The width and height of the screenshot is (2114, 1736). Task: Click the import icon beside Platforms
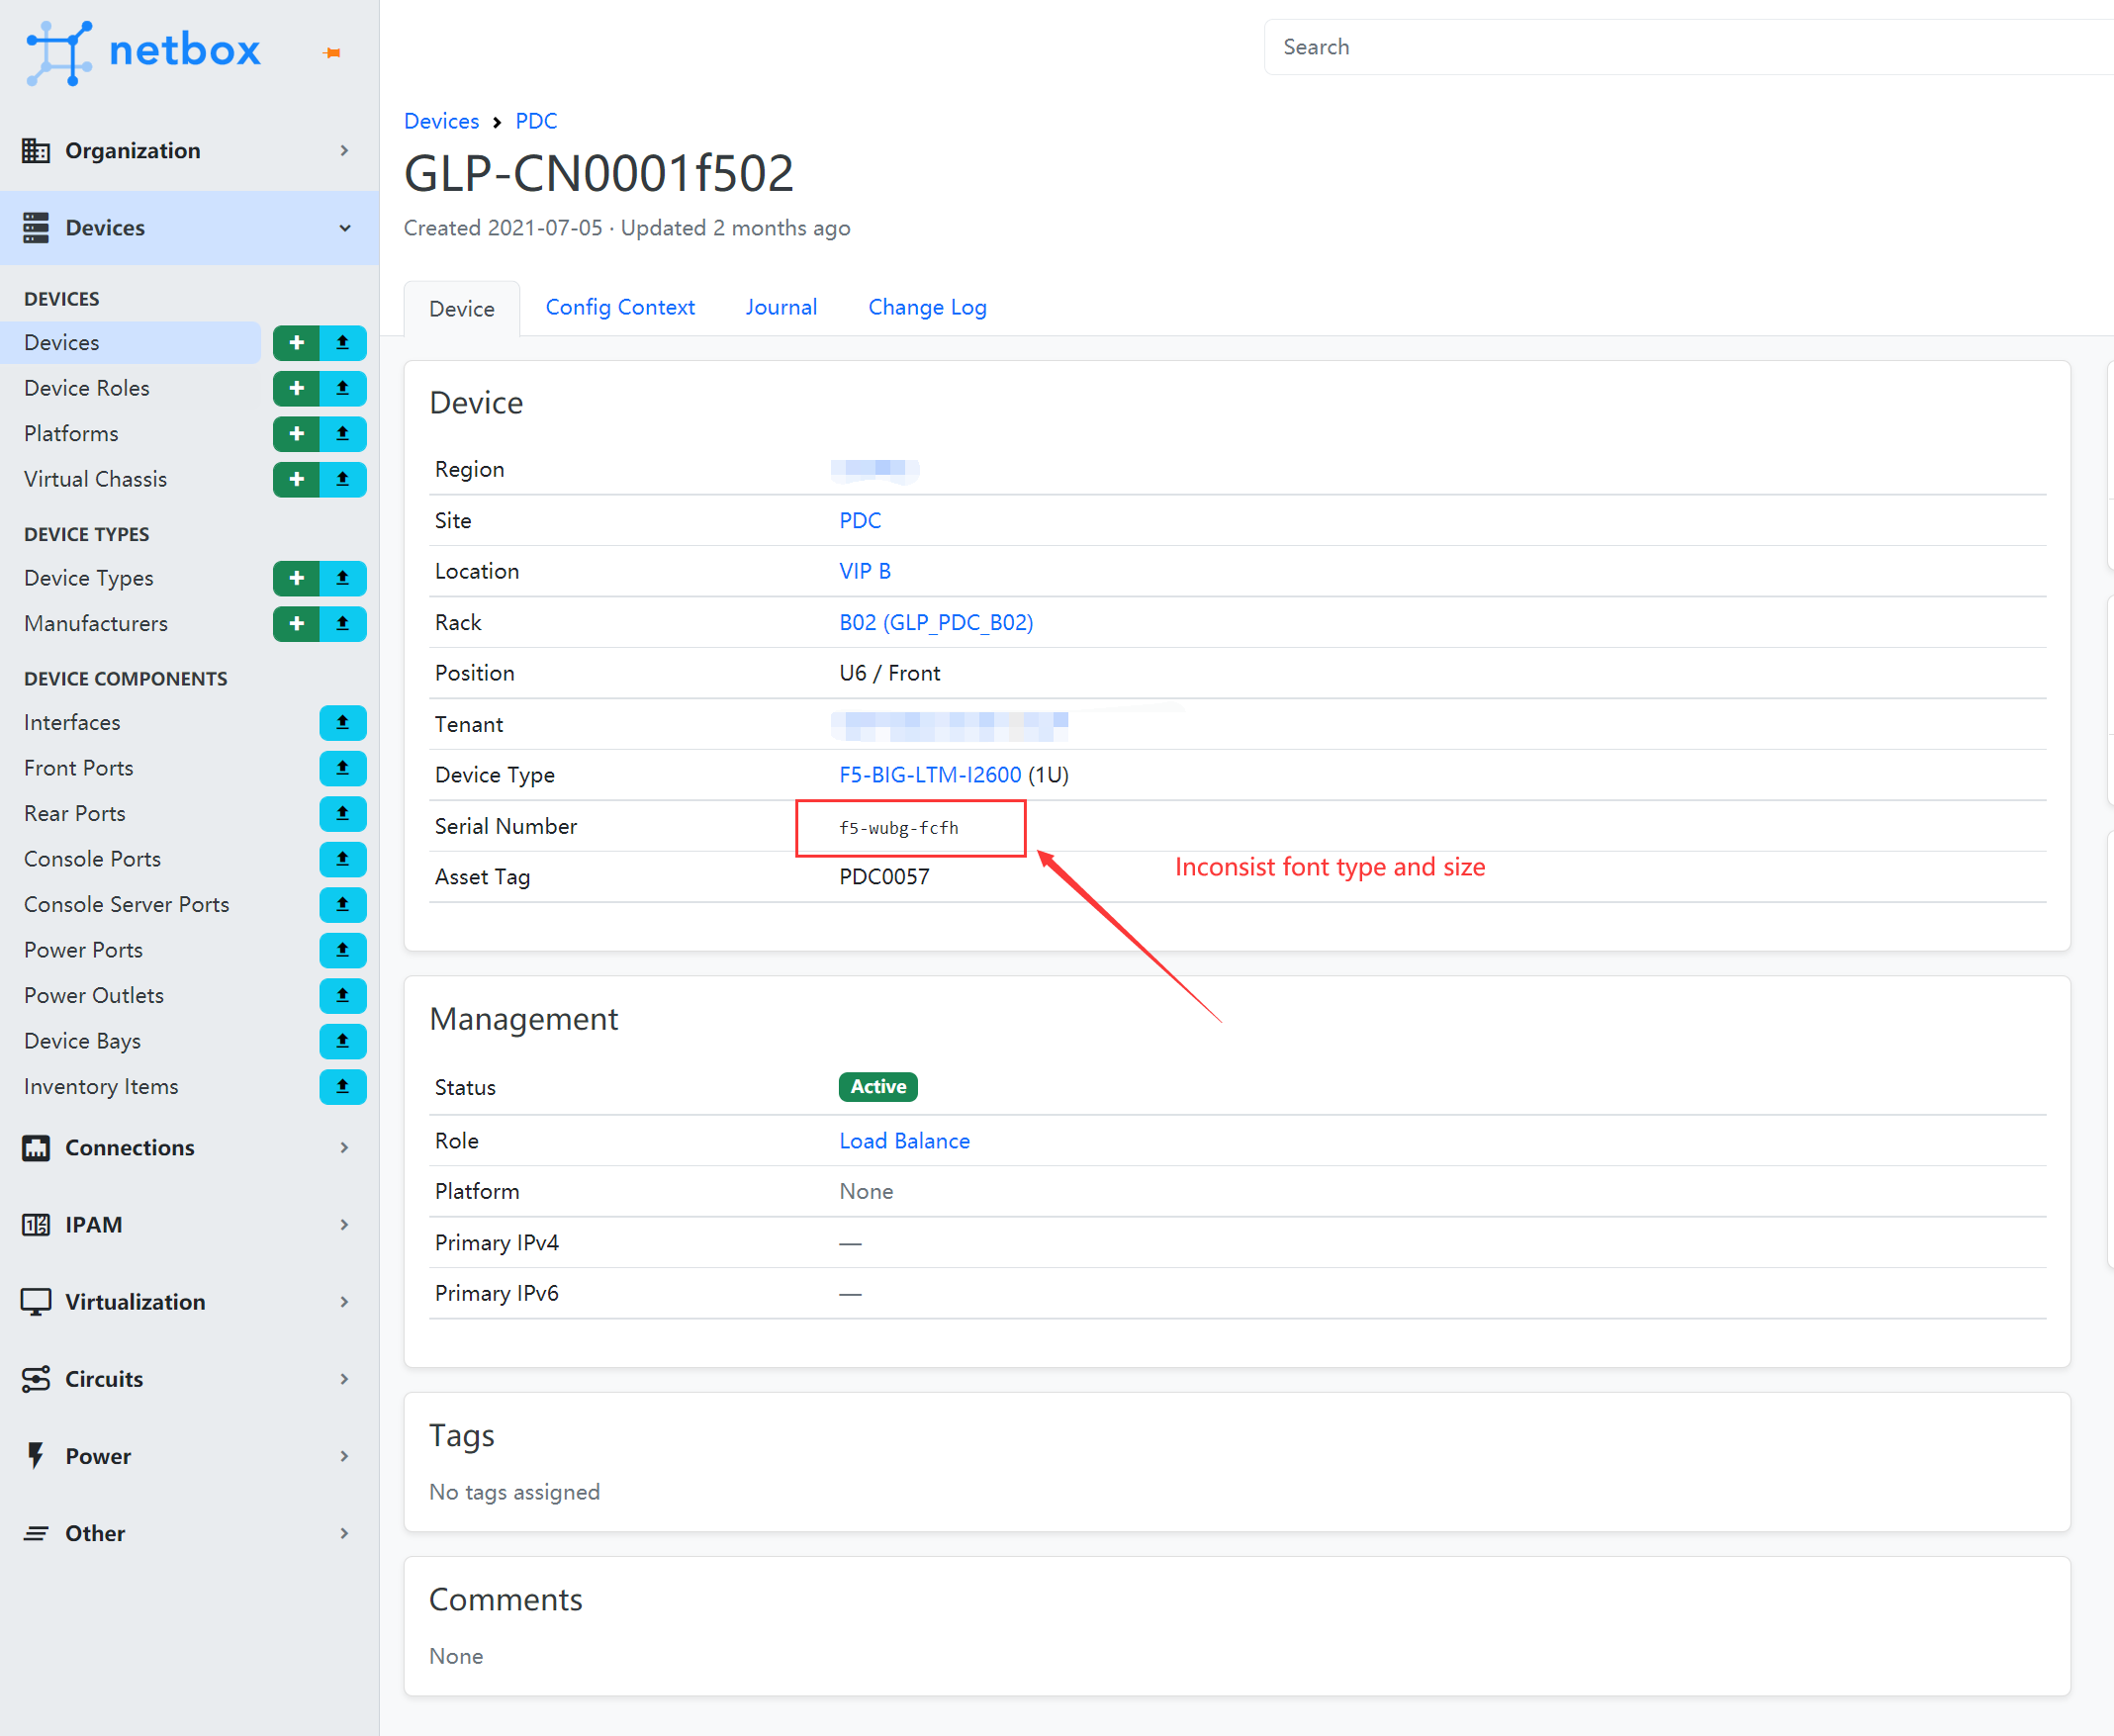point(343,433)
